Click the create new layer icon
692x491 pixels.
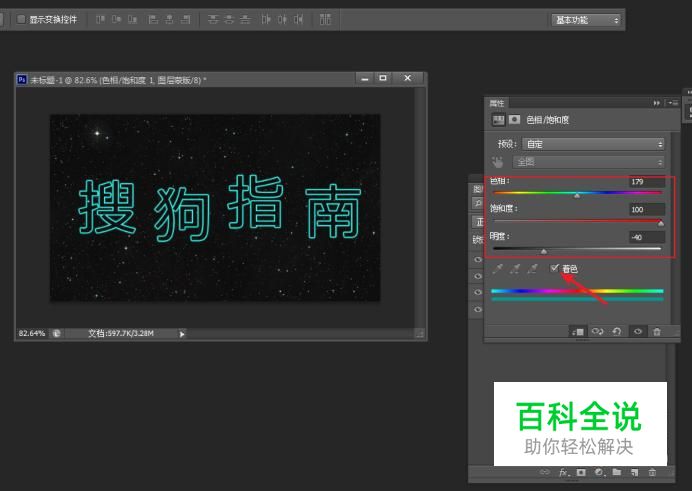coord(635,472)
